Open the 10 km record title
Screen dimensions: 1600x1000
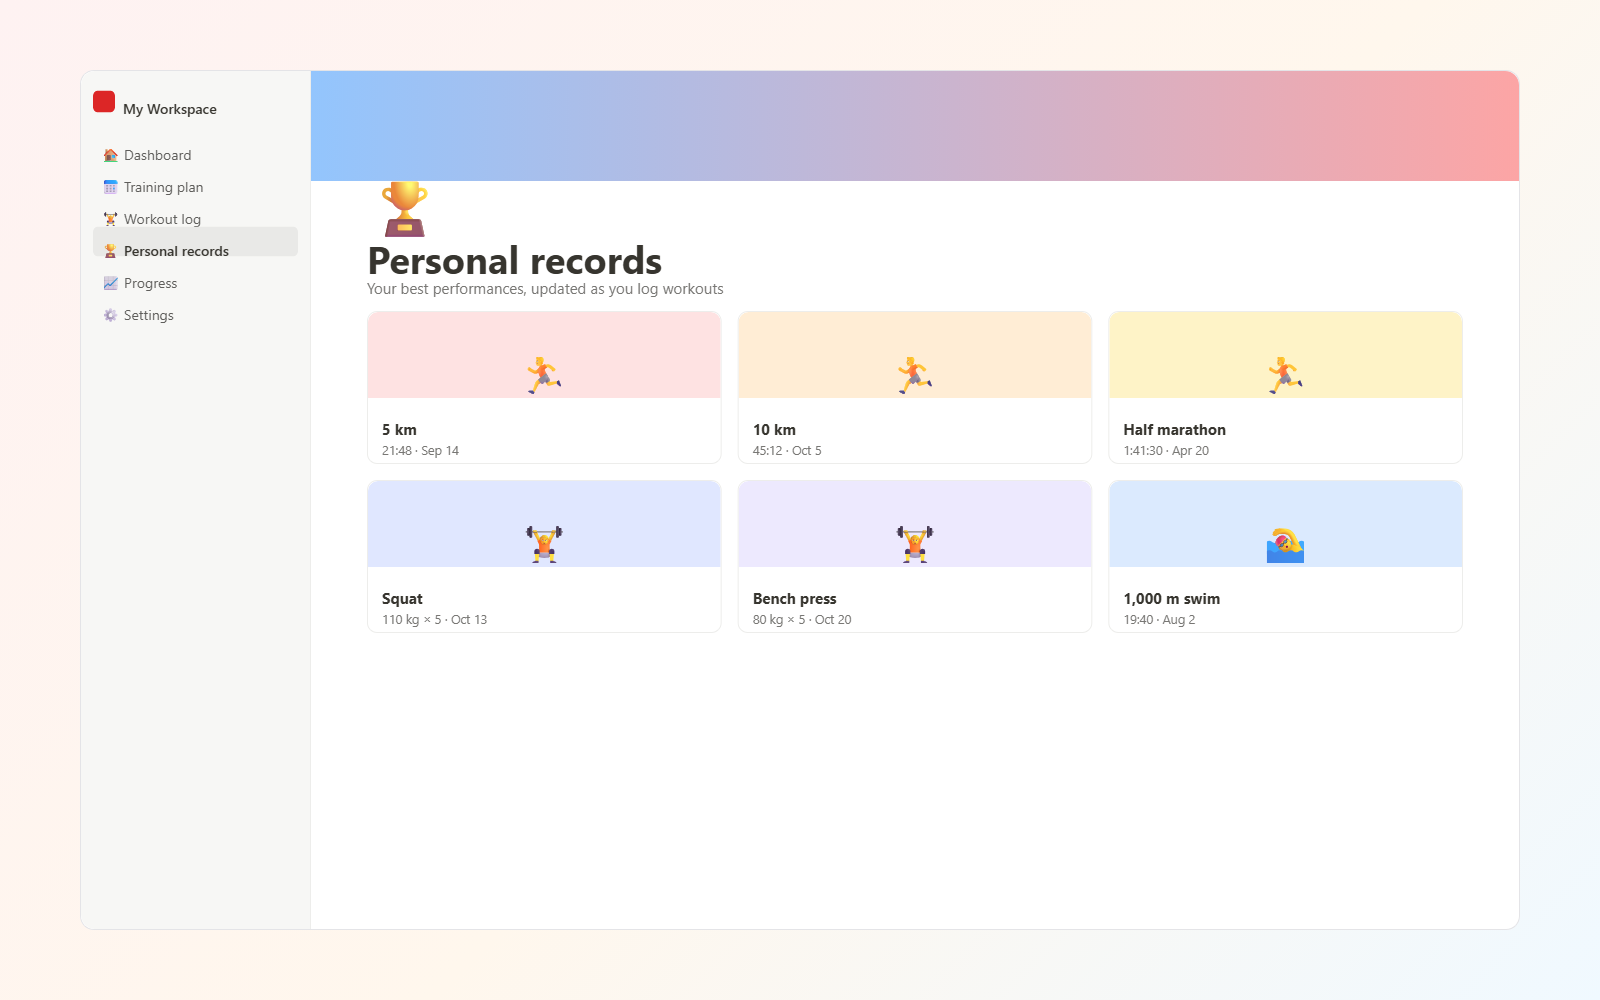click(774, 430)
